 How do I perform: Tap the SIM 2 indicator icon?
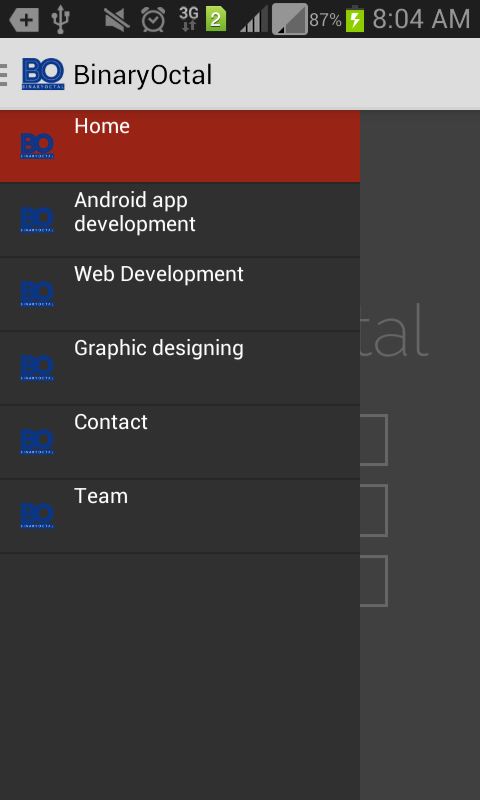coord(216,20)
